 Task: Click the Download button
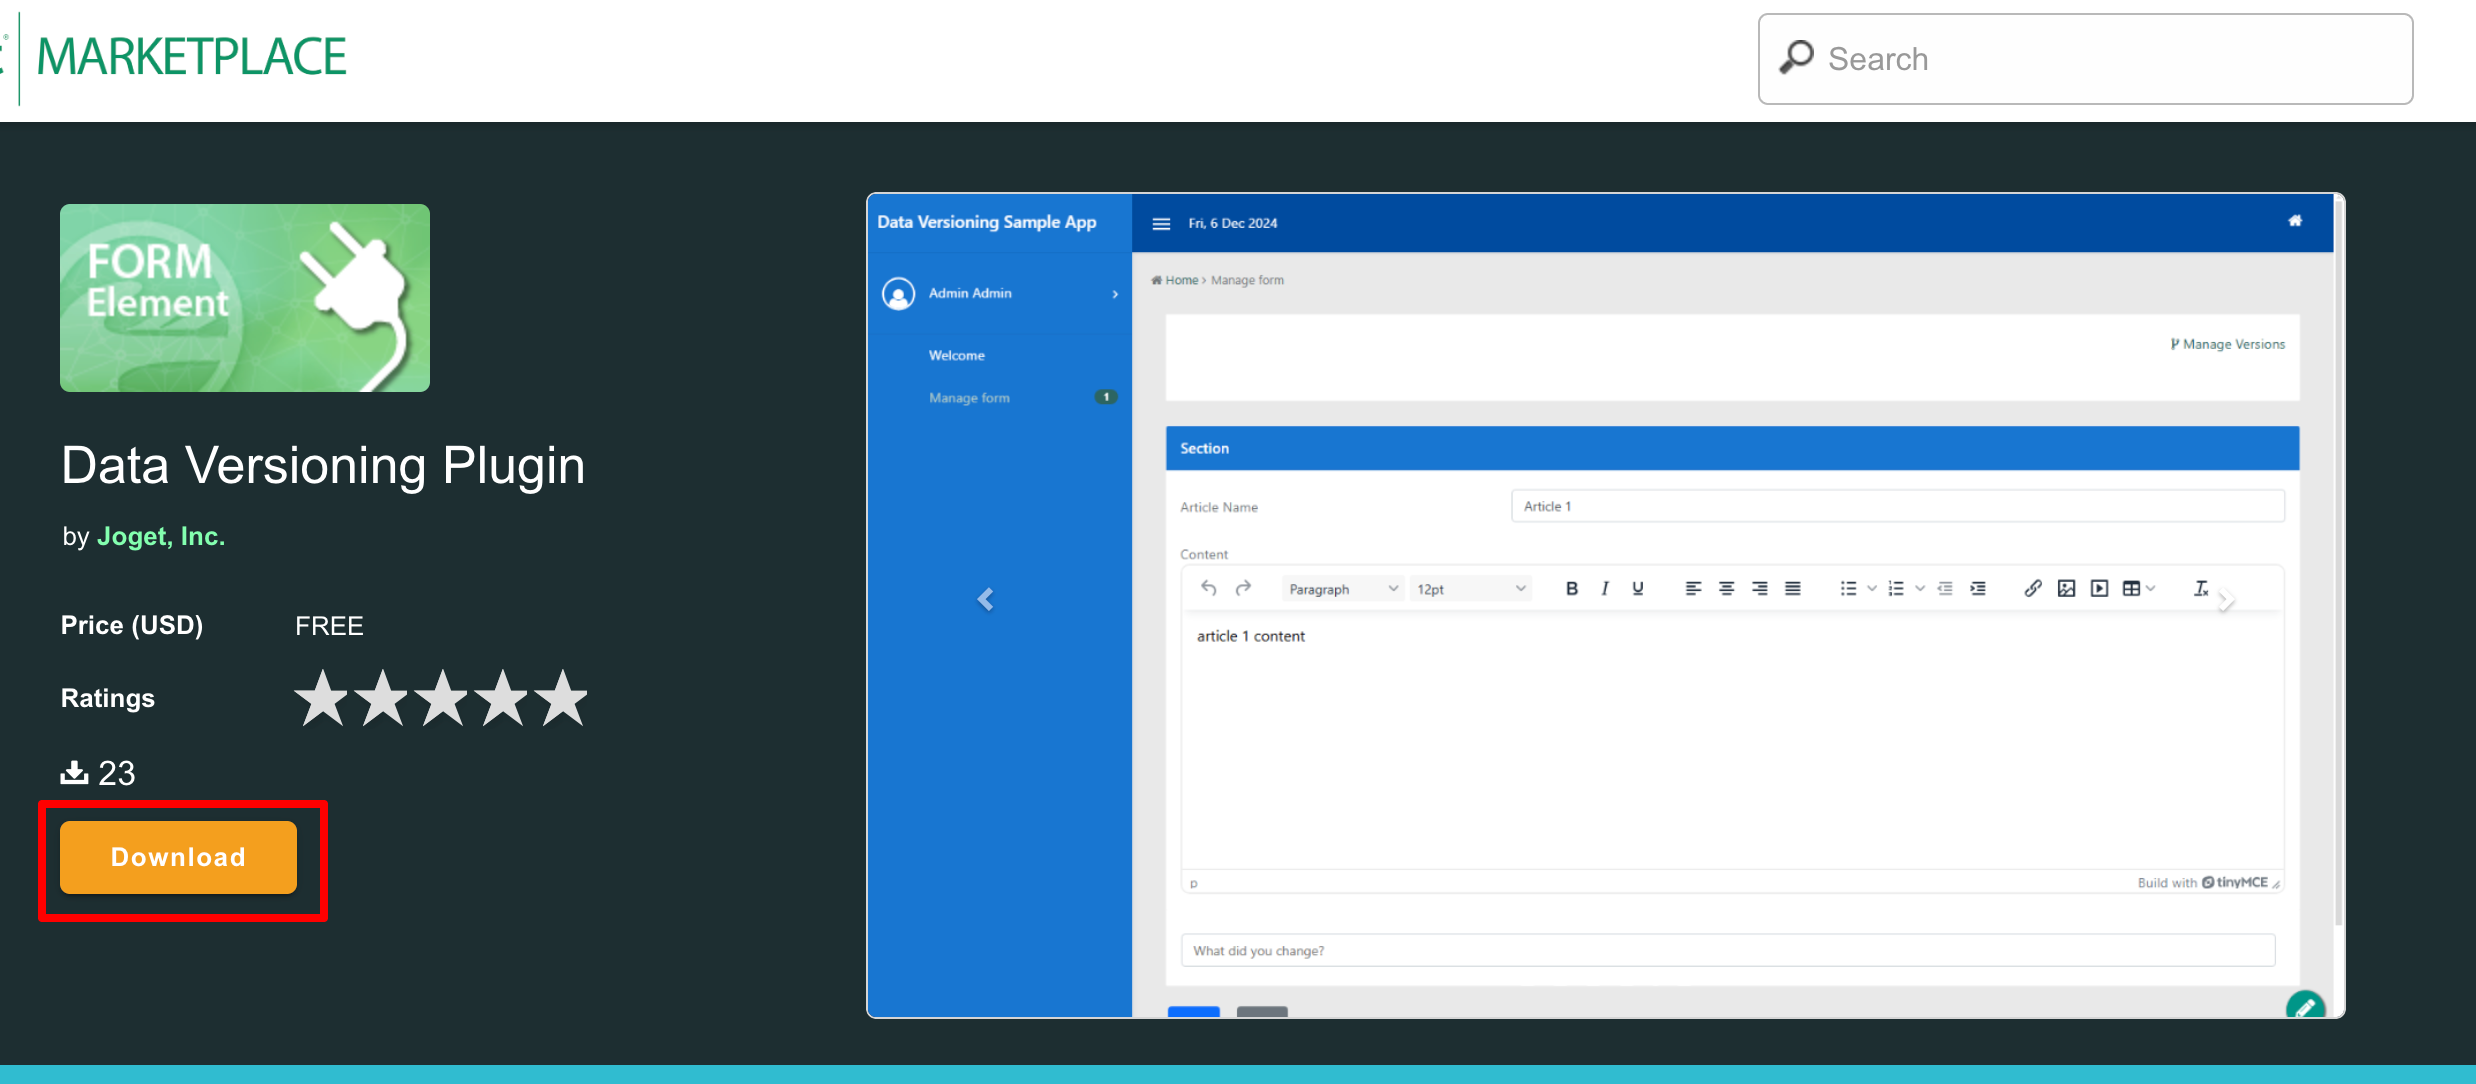coord(178,857)
